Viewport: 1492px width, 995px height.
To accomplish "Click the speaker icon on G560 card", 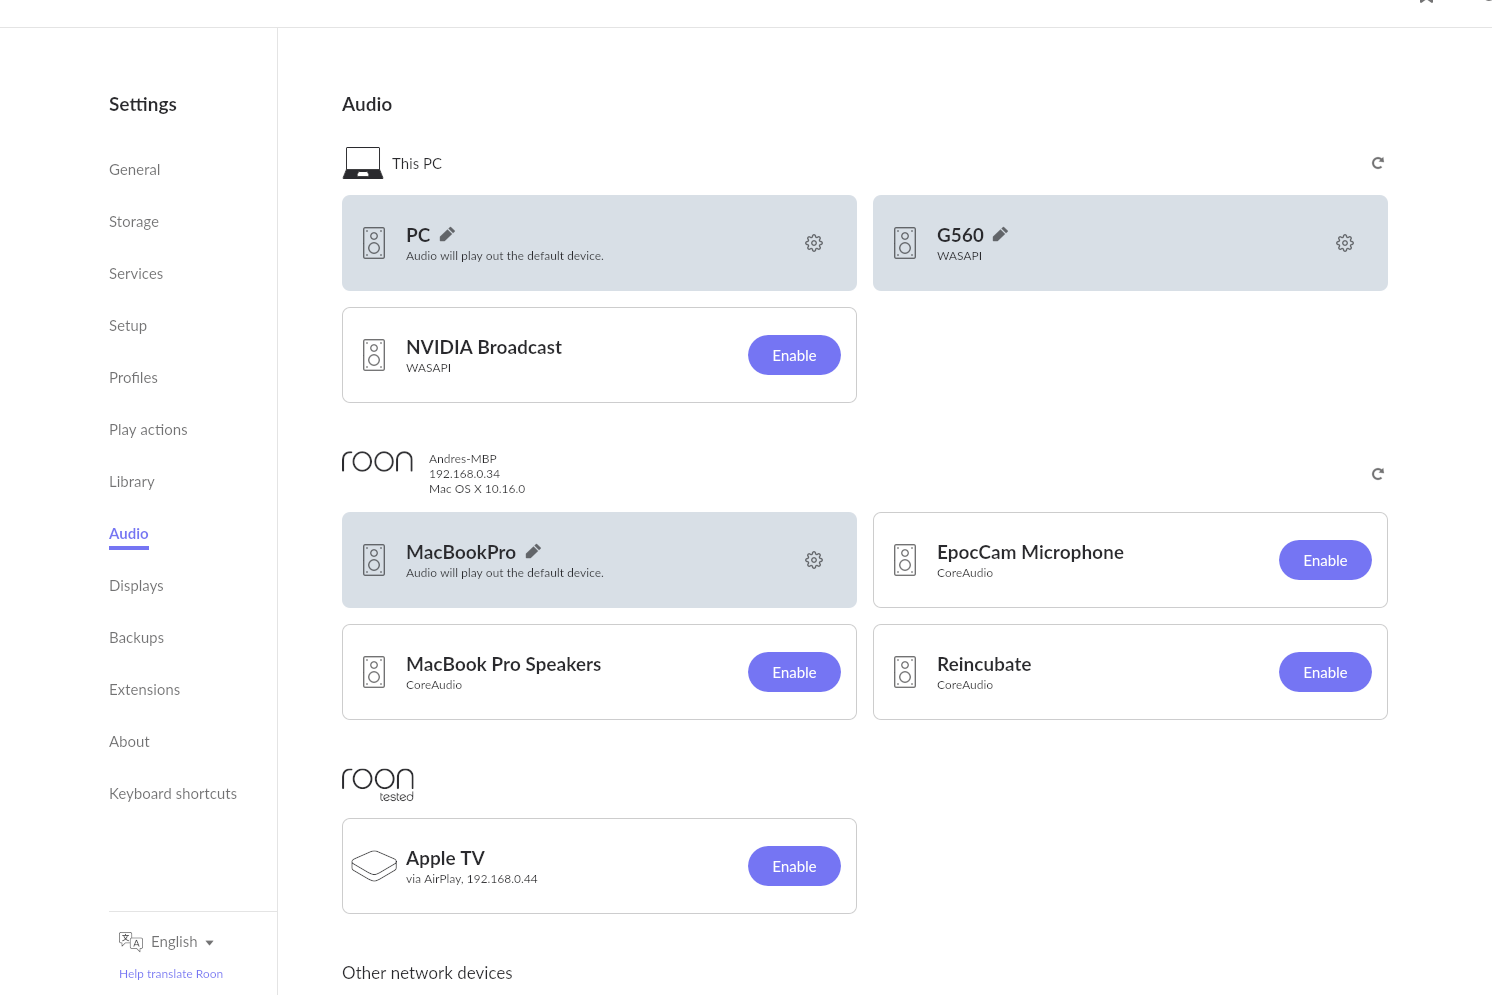I will coord(905,243).
